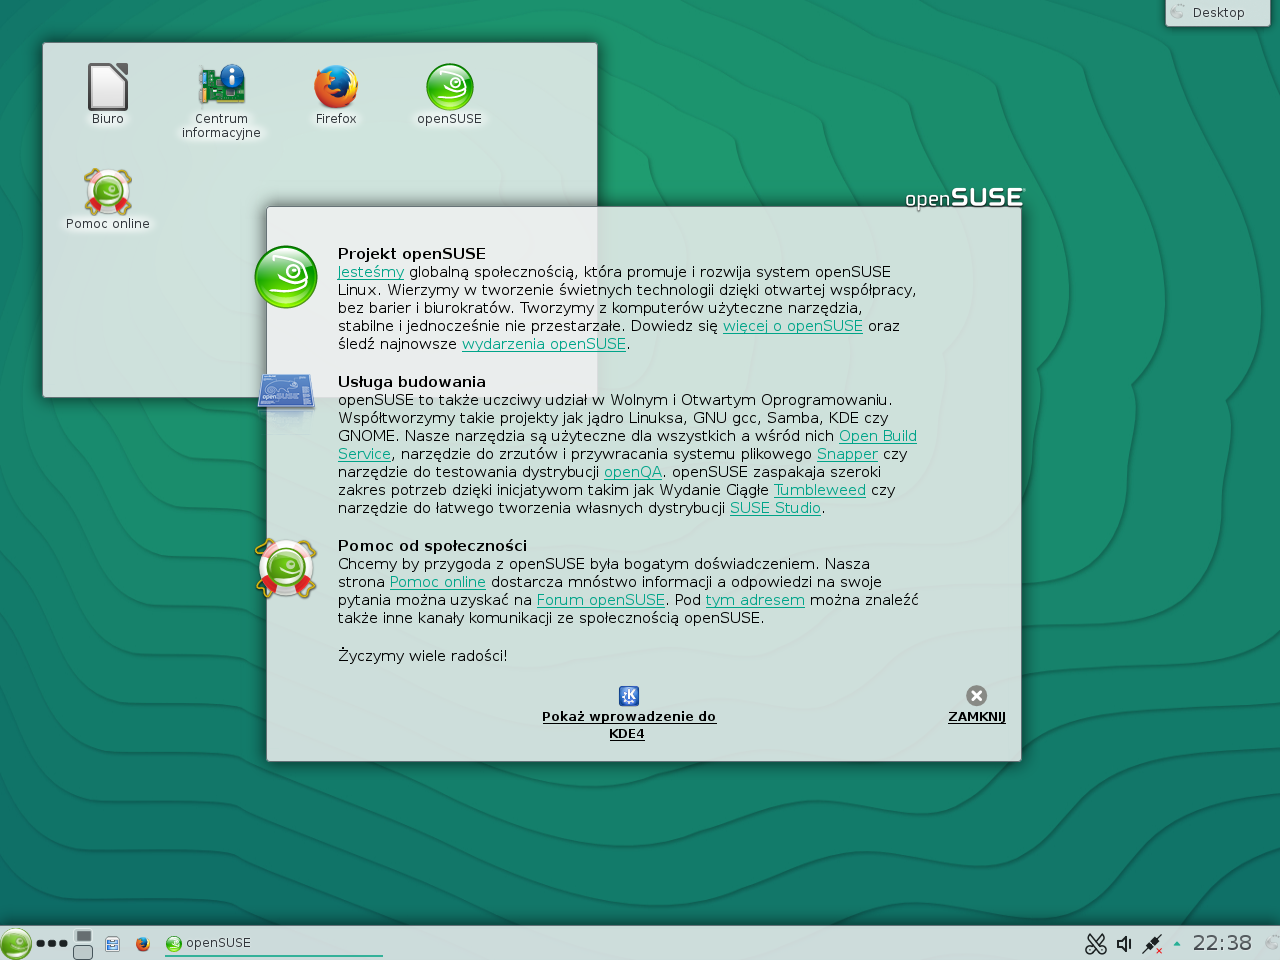Open the openSUSE application launcher menu
This screenshot has width=1280, height=960.
tap(16, 943)
